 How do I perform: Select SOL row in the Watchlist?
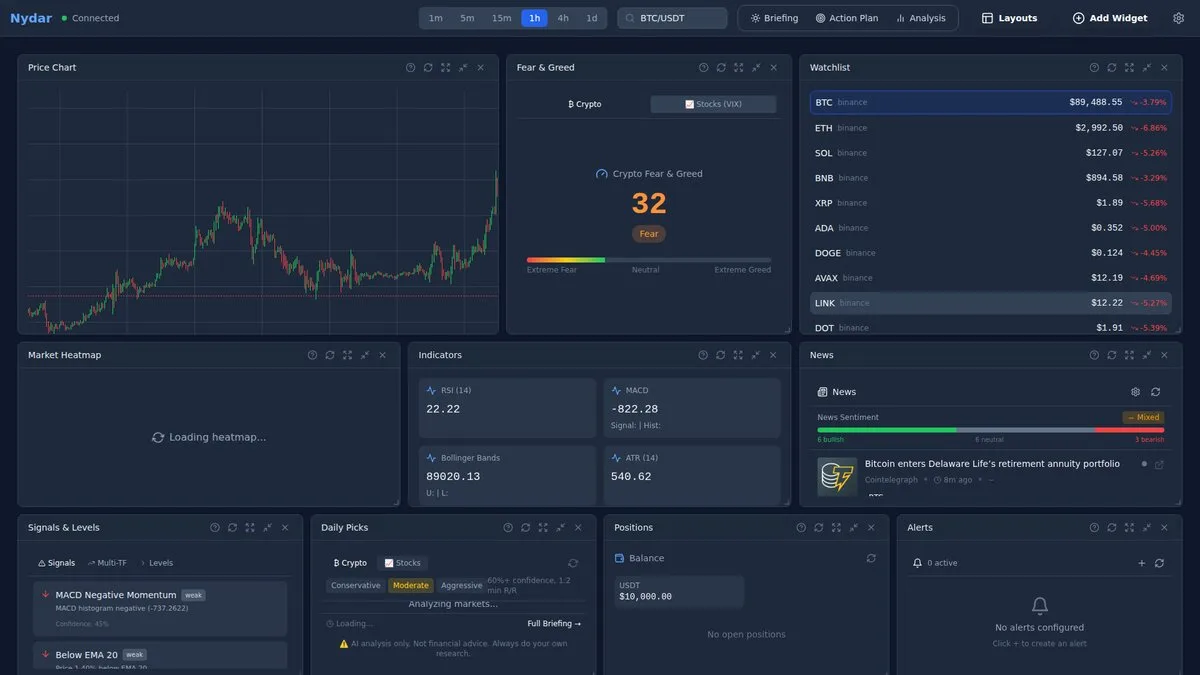[x=991, y=153]
